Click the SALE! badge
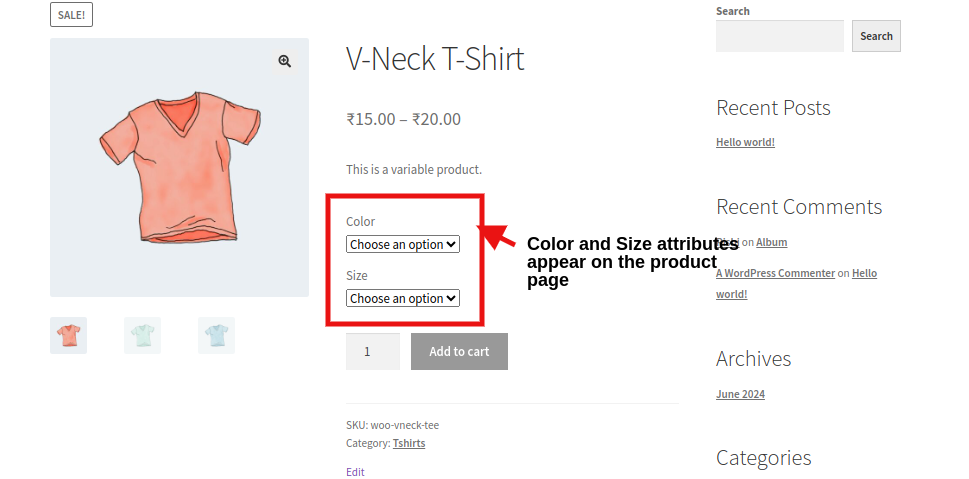The height and width of the screenshot is (479, 969). coord(71,15)
